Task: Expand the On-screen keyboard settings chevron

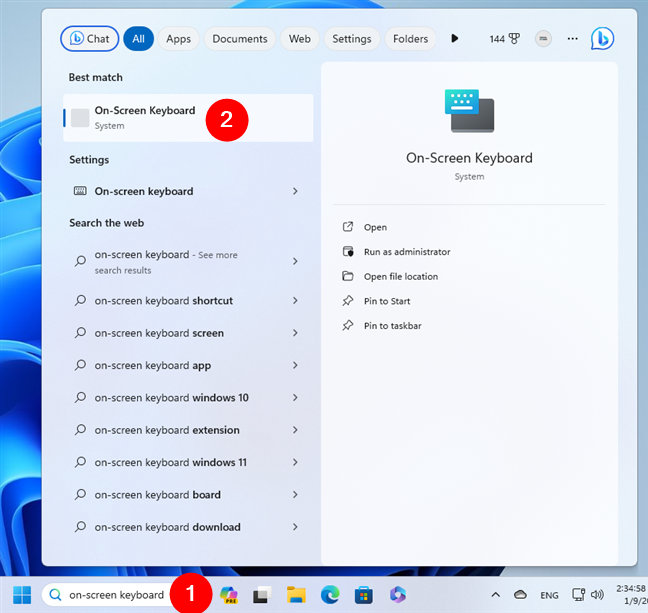Action: click(295, 191)
